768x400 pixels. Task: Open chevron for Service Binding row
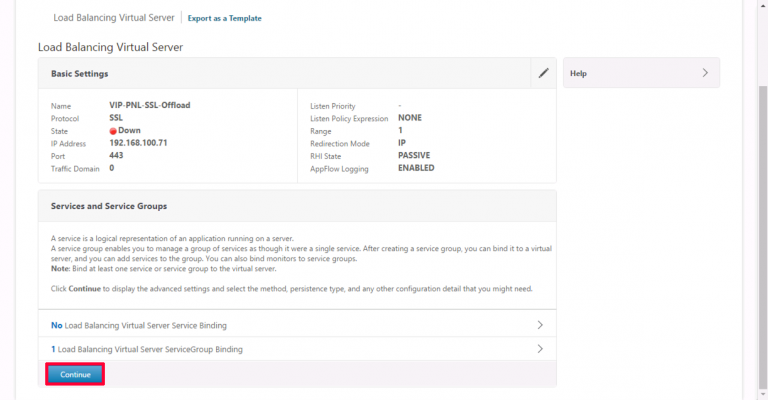pyautogui.click(x=540, y=325)
